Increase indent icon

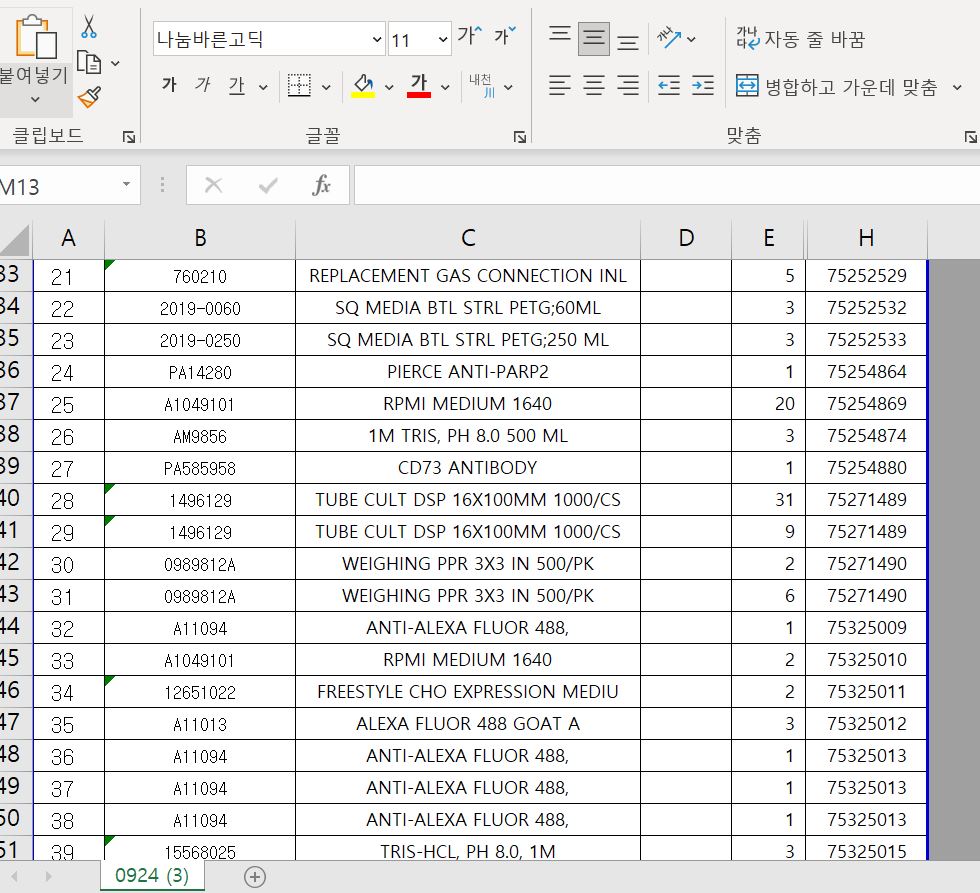click(x=702, y=85)
